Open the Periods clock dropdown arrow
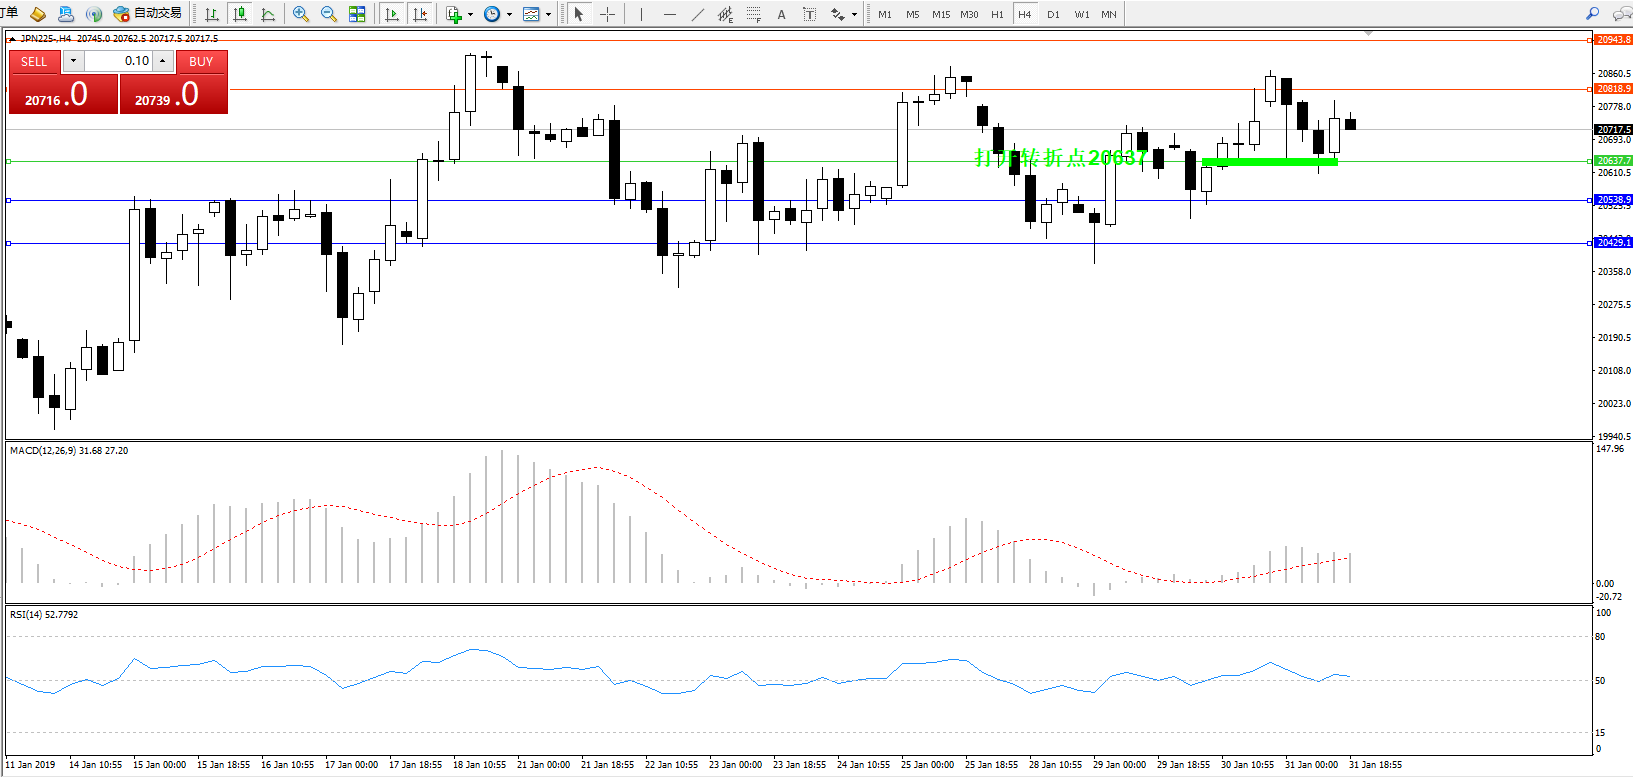The width and height of the screenshot is (1633, 777). pos(509,14)
